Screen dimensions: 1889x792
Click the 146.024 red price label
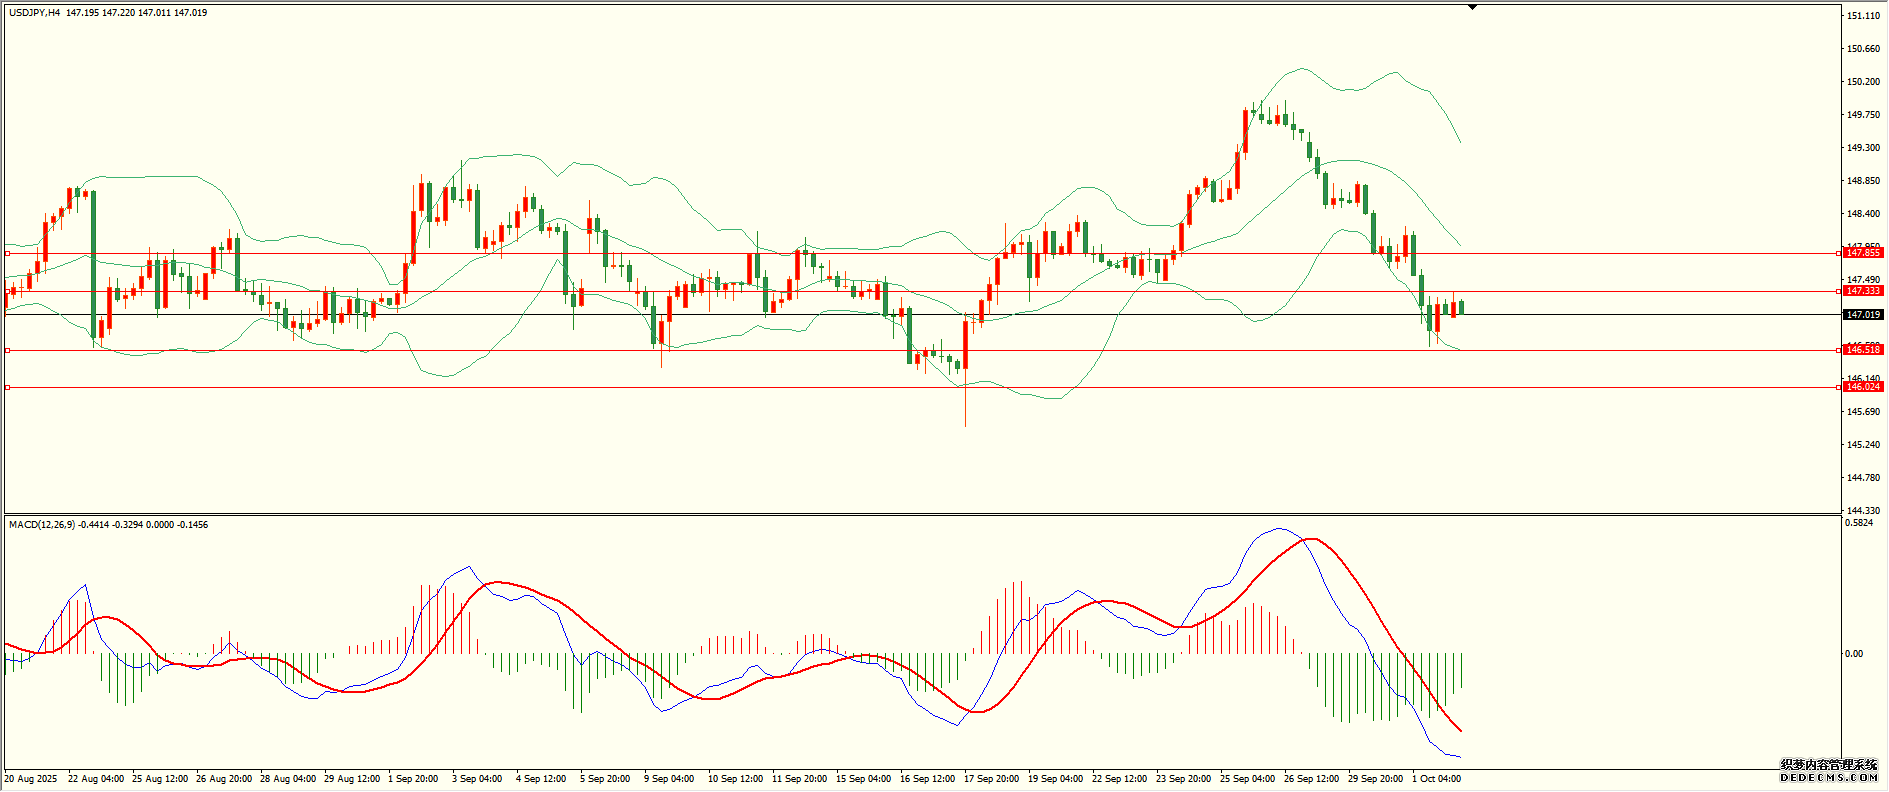[1863, 387]
